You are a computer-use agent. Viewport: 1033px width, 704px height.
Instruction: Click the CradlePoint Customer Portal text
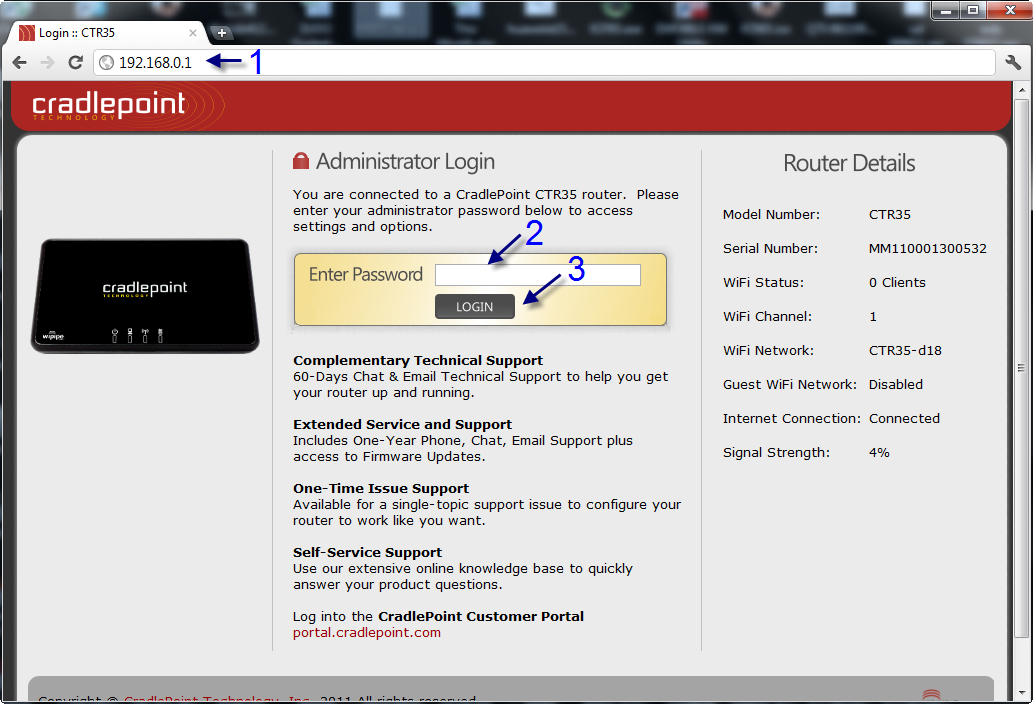[x=481, y=617]
